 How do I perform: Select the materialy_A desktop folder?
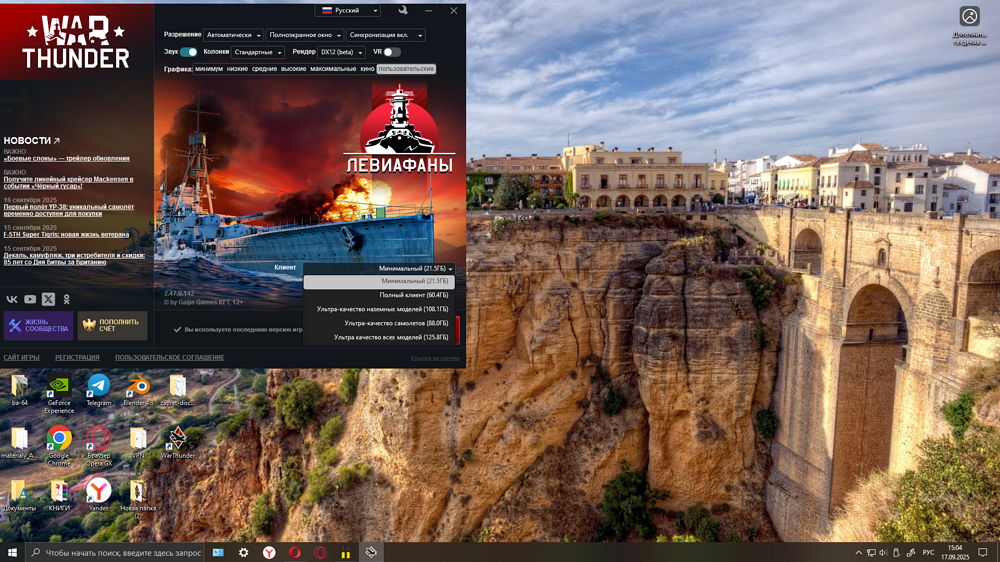point(19,442)
